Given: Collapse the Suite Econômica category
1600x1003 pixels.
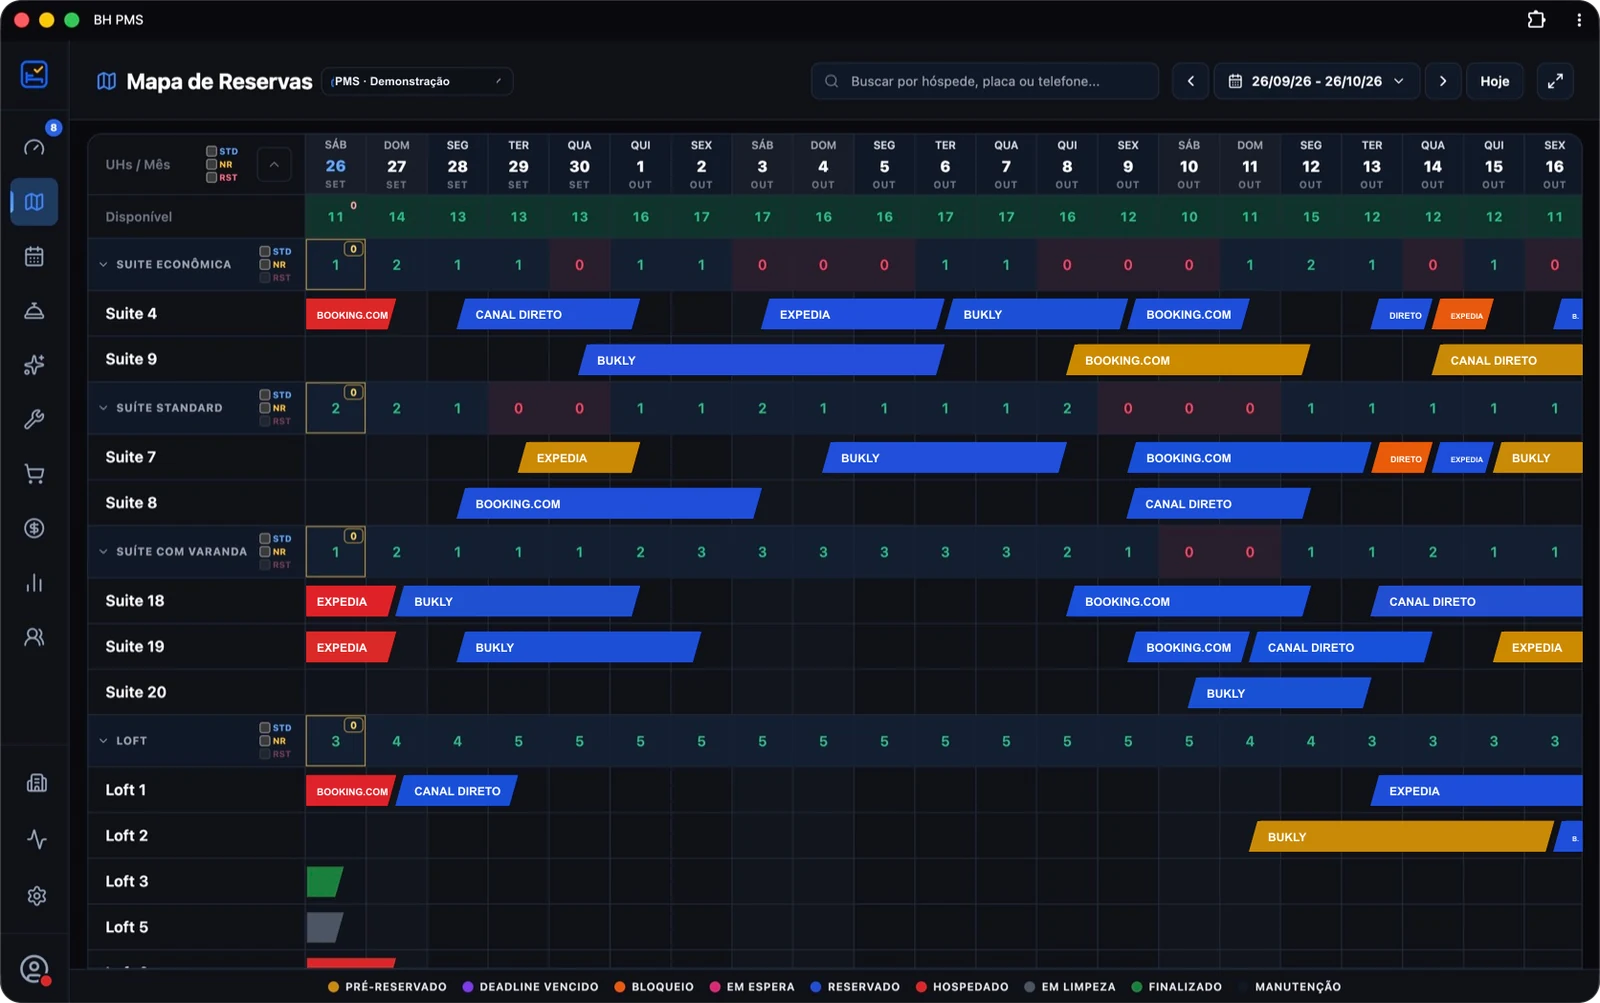Looking at the screenshot, I should coord(103,264).
